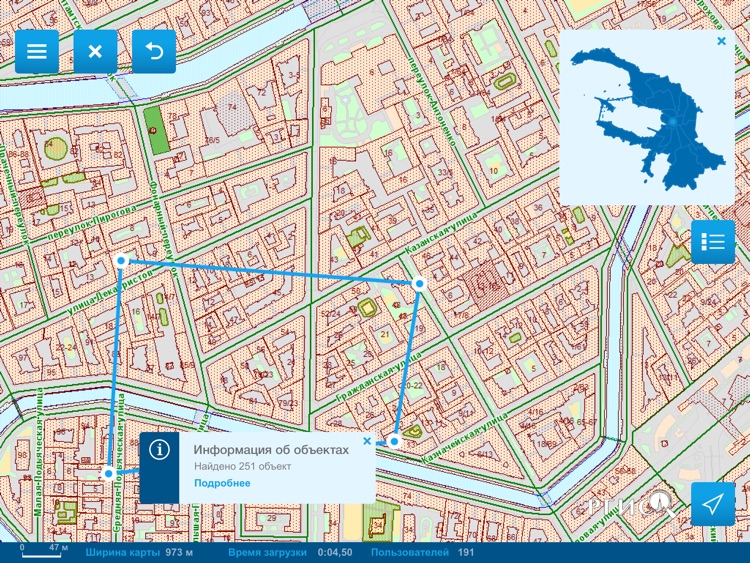Tap the location arrow navigation button
Image resolution: width=750 pixels, height=563 pixels.
coord(713,504)
